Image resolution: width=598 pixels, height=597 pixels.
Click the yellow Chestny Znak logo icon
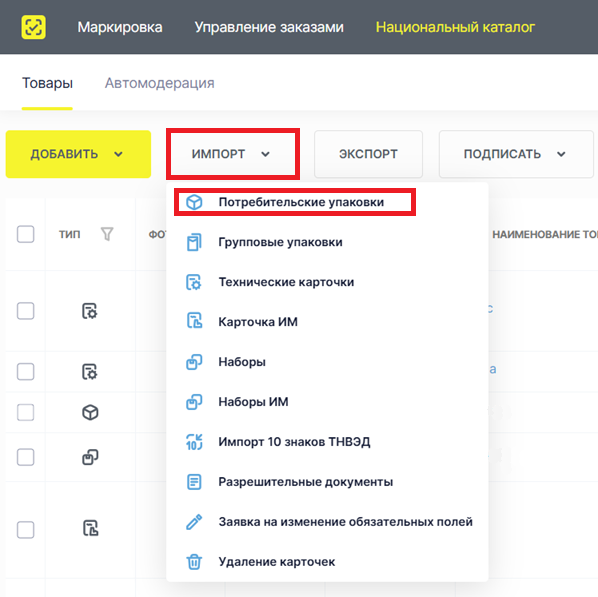pyautogui.click(x=34, y=27)
